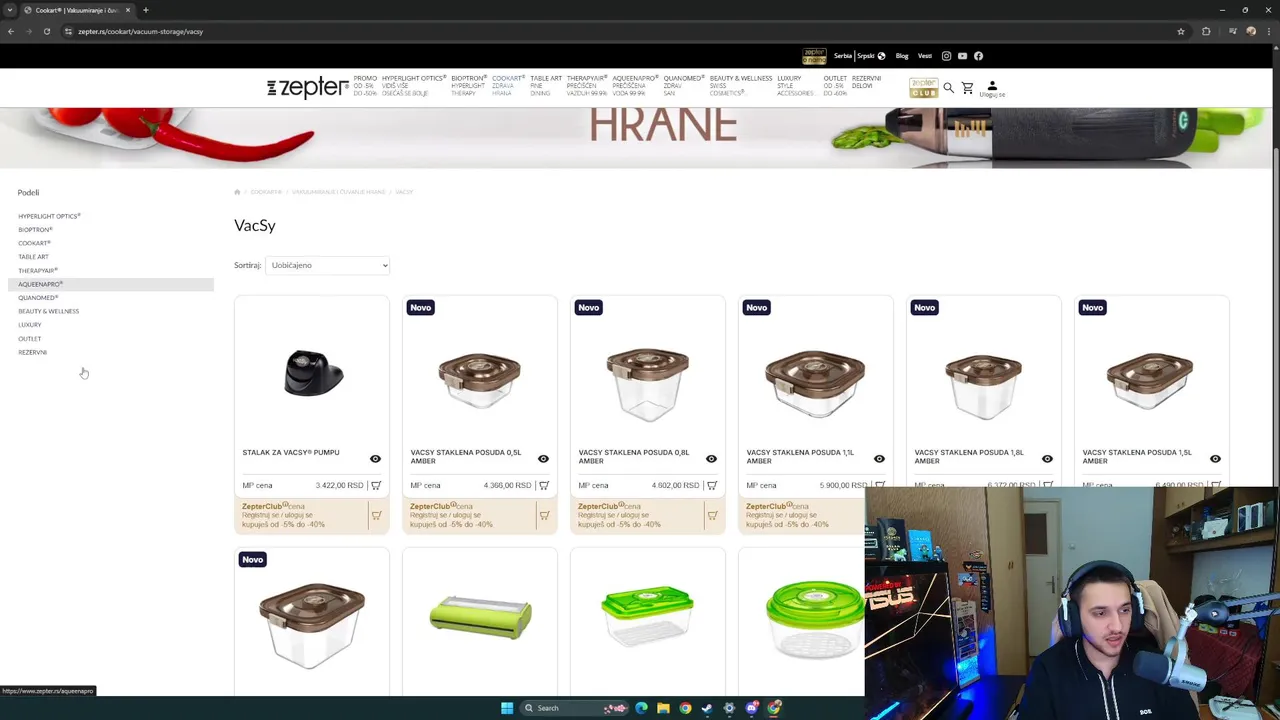Screen dimensions: 1280x720
Task: Open the shopping cart icon in header
Action: coord(967,88)
